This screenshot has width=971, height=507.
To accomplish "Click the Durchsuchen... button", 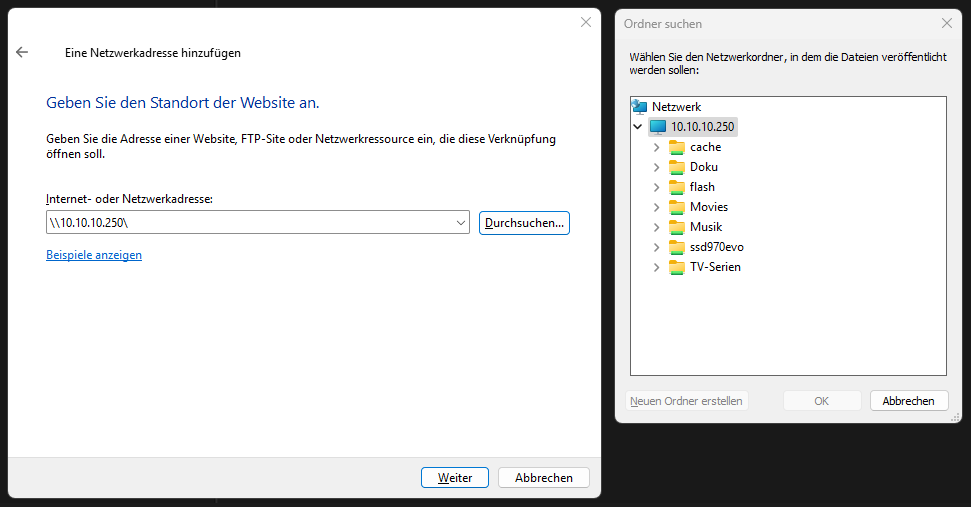I will coord(524,223).
